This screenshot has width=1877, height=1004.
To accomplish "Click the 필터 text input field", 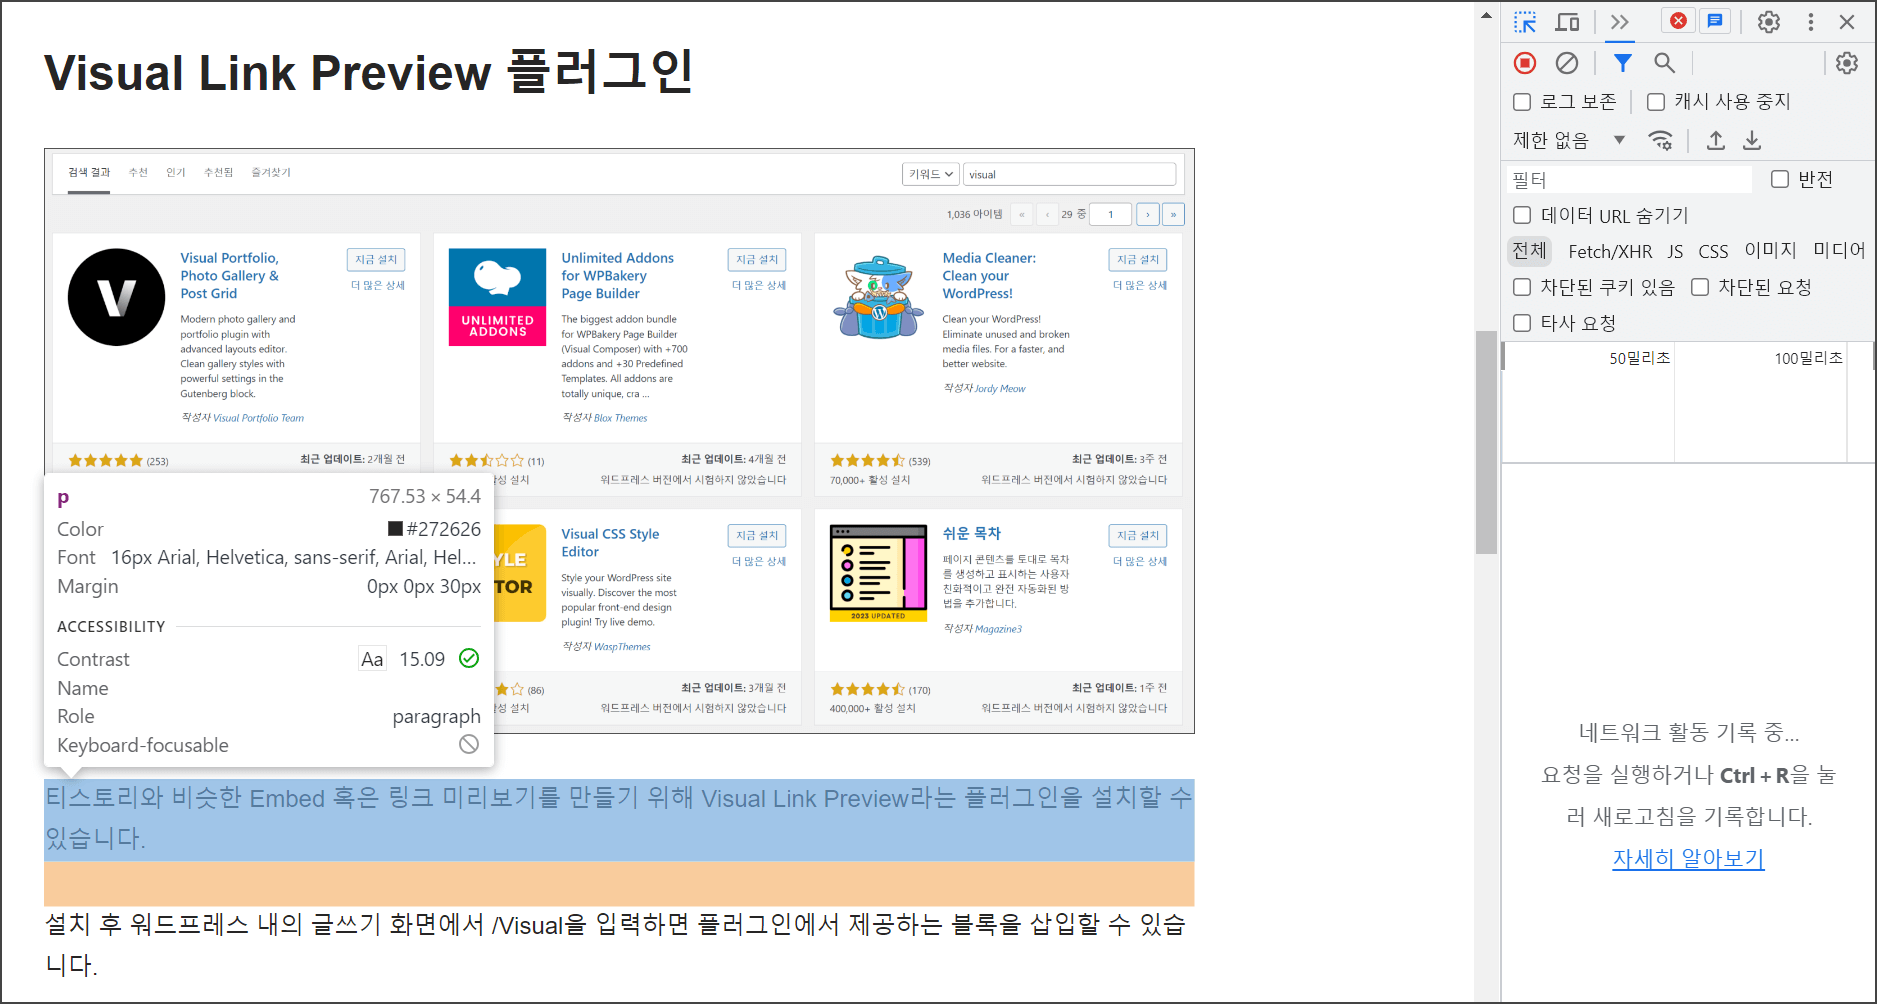I will click(1629, 180).
